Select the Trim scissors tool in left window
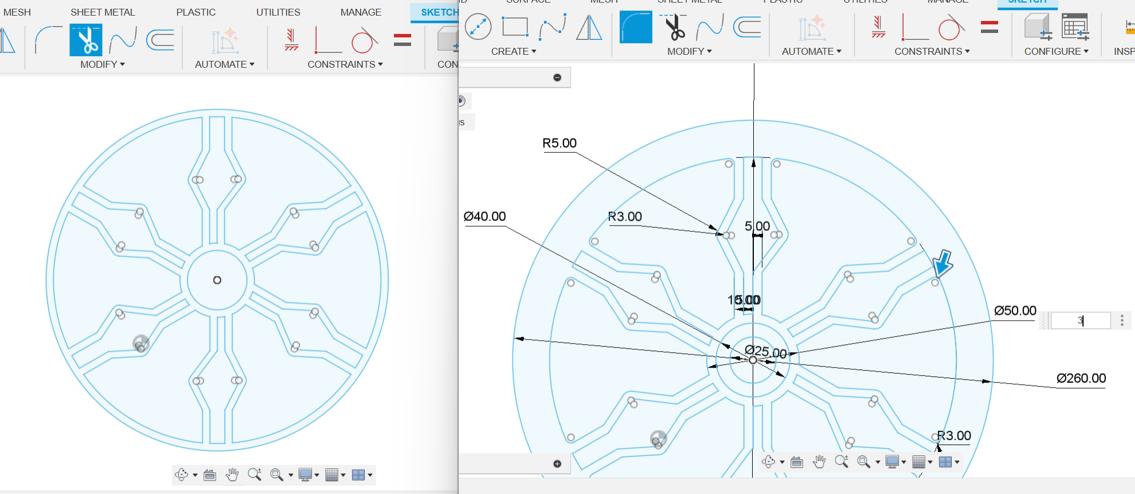1135x494 pixels. point(86,40)
